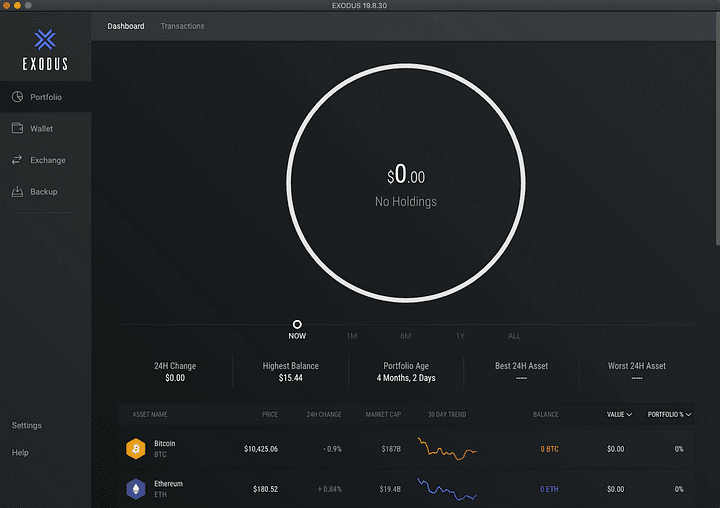
Task: Click Ethereum market cap $19.4B
Action: pos(390,489)
